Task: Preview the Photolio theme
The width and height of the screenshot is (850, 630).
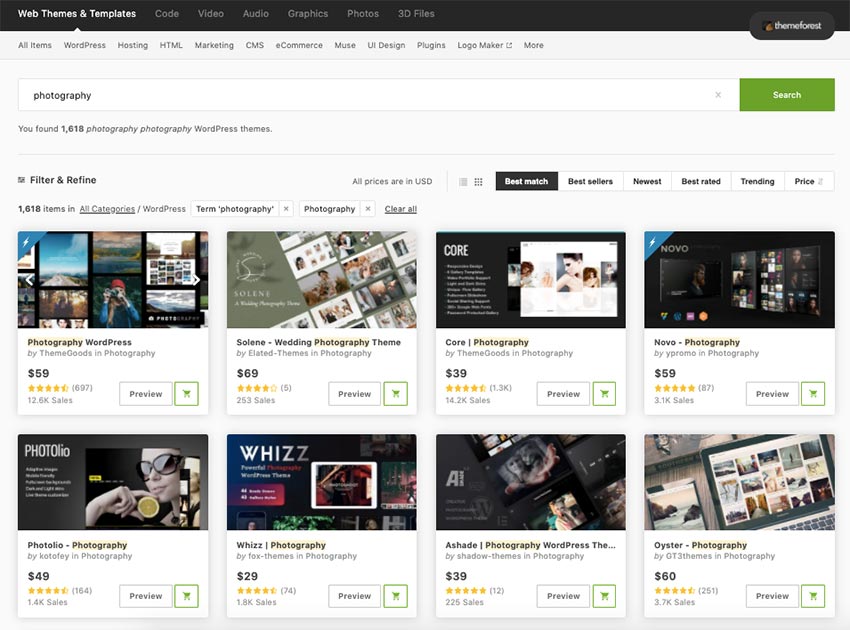Action: (146, 596)
